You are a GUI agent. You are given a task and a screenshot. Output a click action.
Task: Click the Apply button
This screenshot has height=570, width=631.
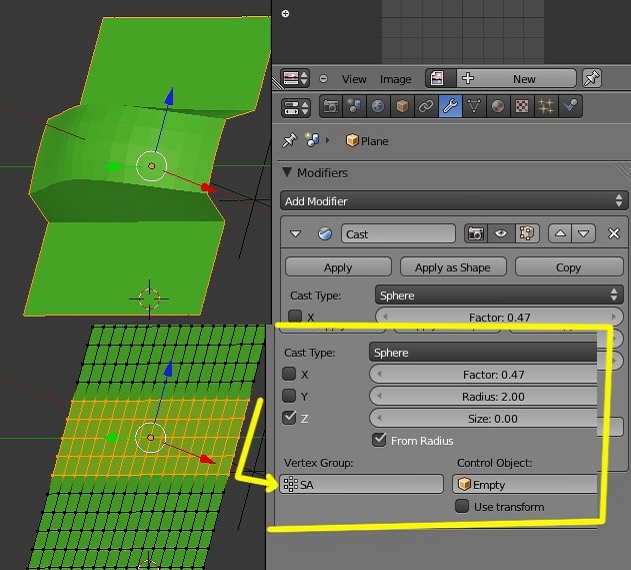click(338, 267)
